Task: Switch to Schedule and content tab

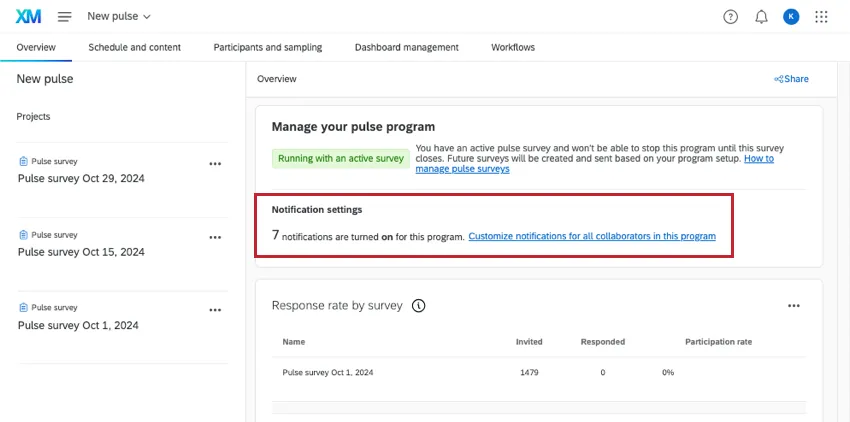Action: [x=134, y=47]
